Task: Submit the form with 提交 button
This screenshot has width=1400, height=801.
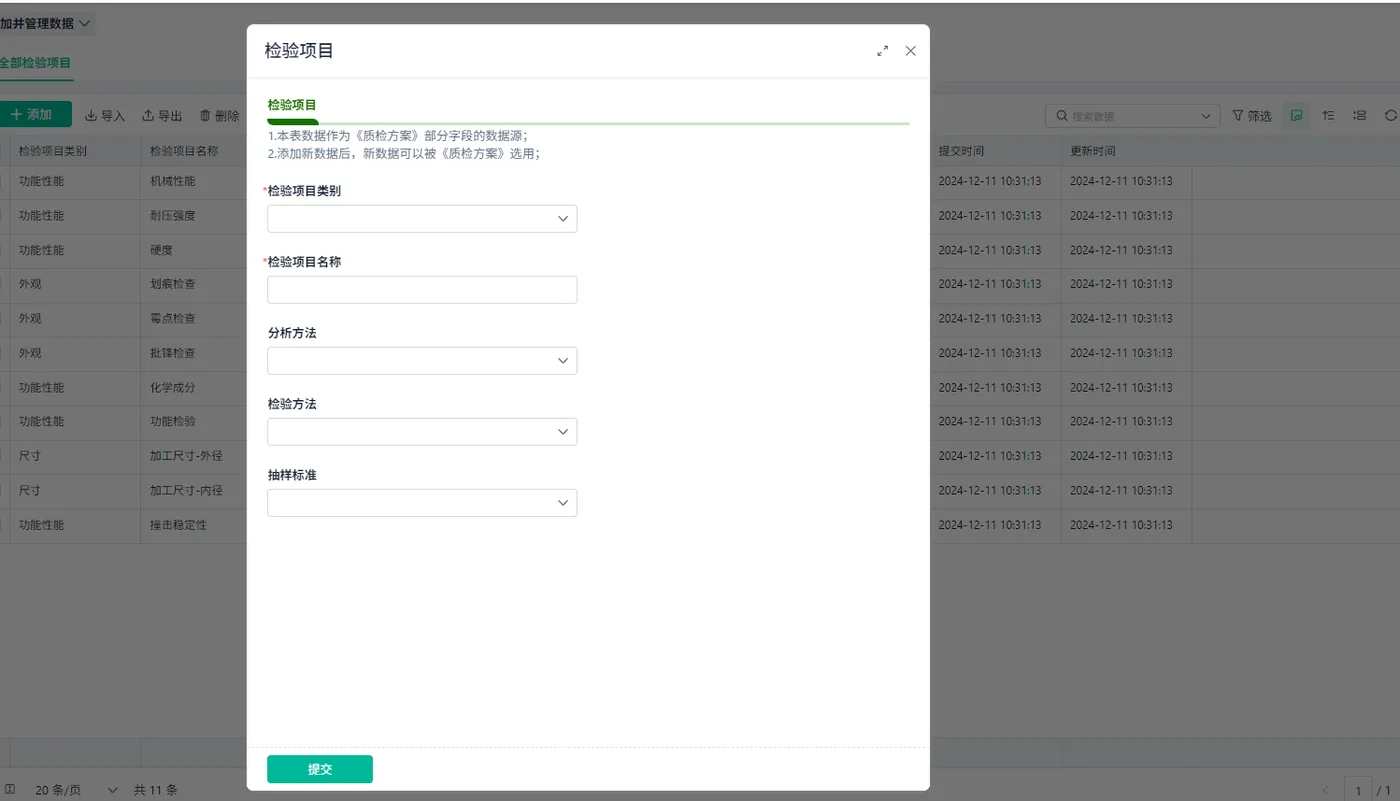Action: tap(320, 769)
